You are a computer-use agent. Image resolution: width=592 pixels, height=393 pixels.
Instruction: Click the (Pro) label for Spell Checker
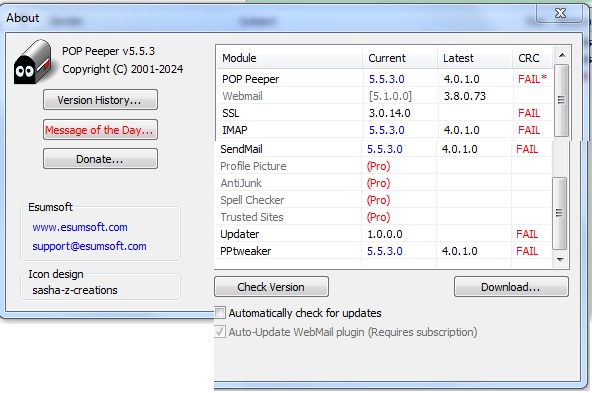coord(378,200)
